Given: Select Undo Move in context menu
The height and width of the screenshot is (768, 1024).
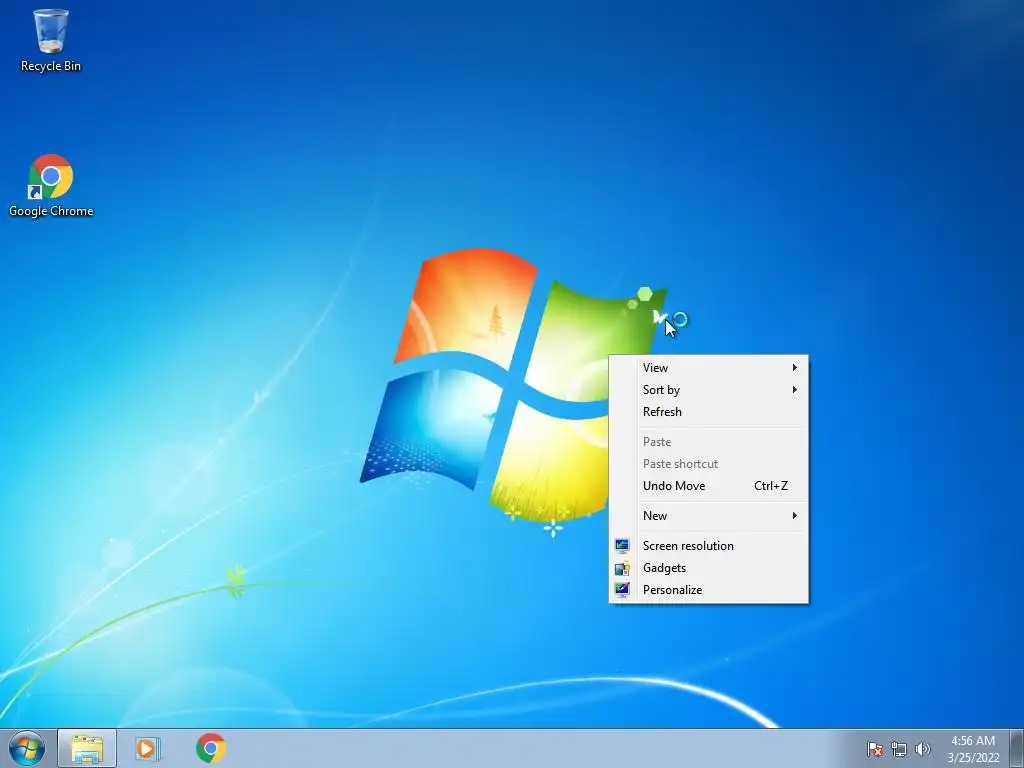Looking at the screenshot, I should pyautogui.click(x=709, y=486).
